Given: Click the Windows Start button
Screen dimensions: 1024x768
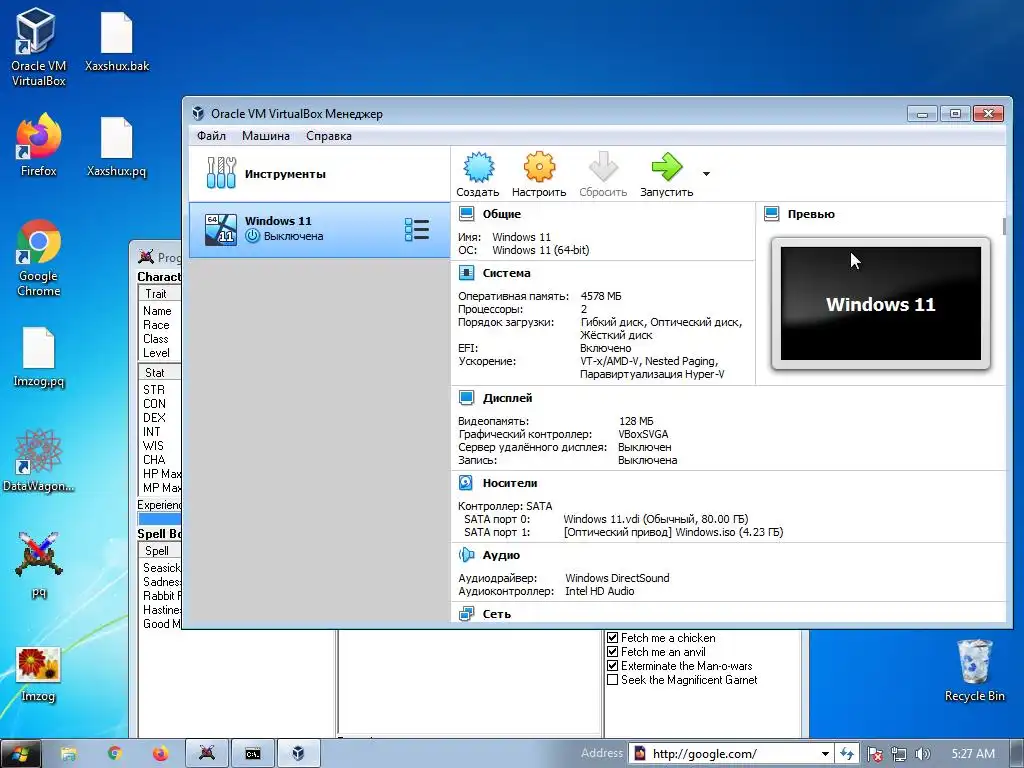Looking at the screenshot, I should [19, 754].
